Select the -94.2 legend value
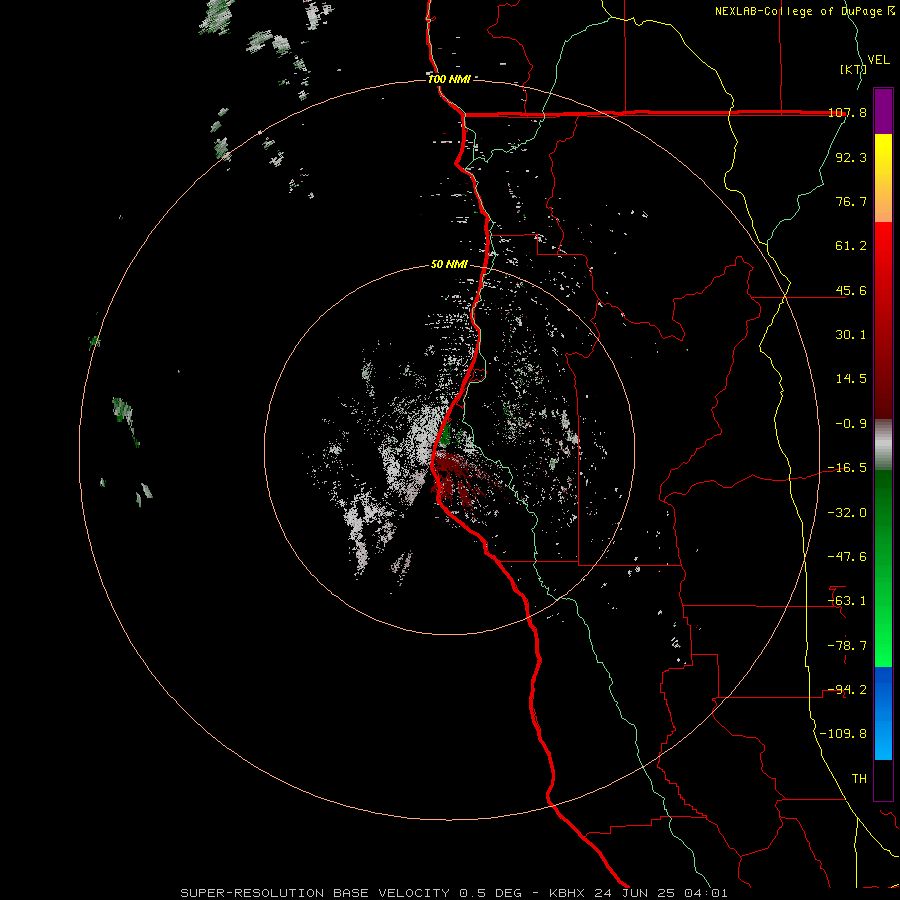 click(x=847, y=690)
